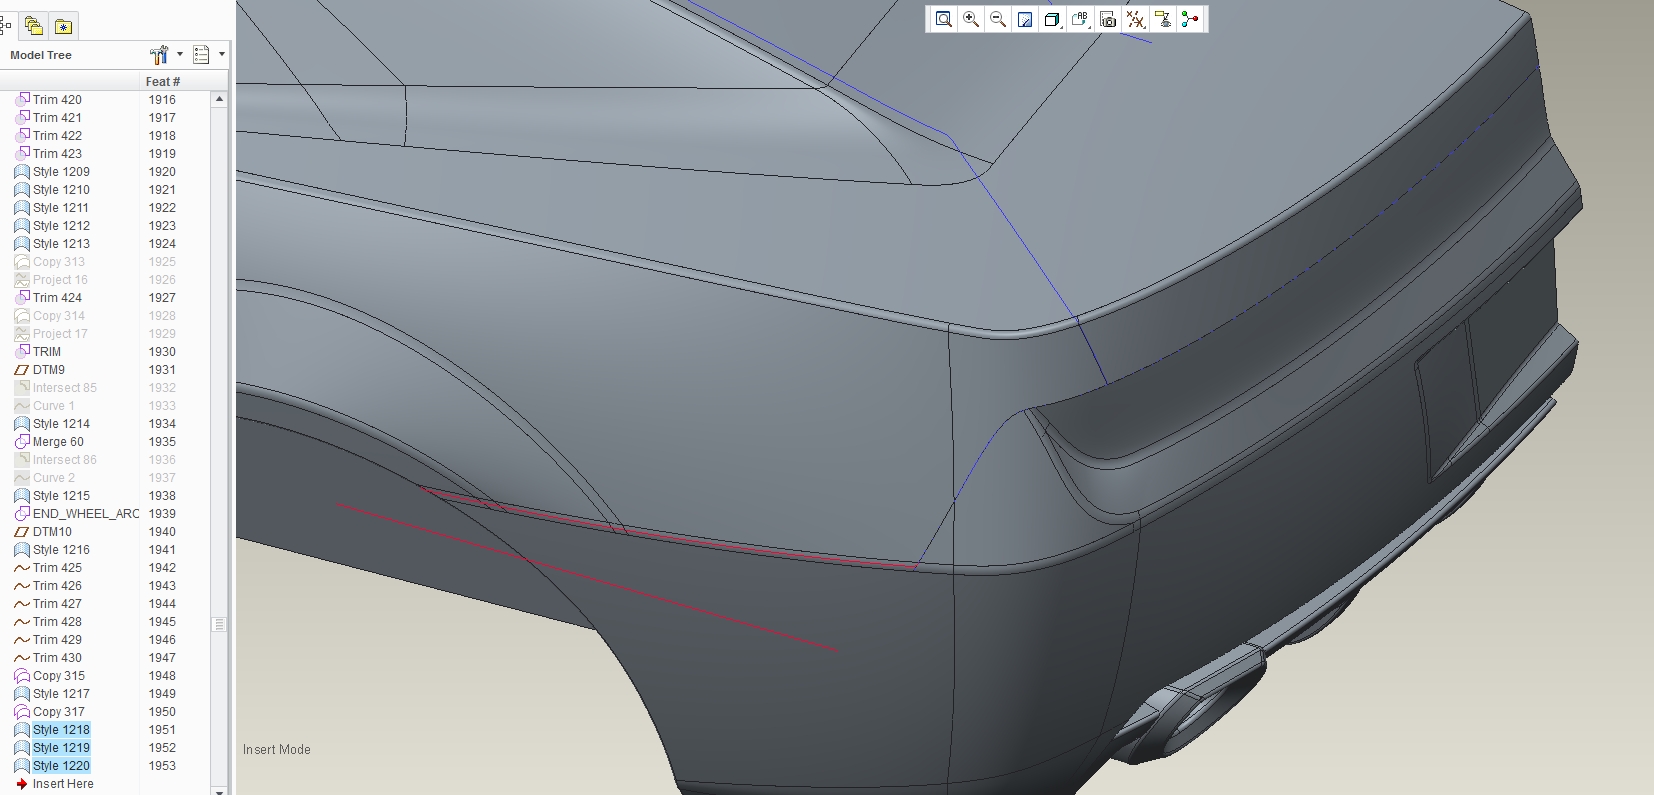Click the View Manager camera icon
Screen dimensions: 1654x795
click(x=1107, y=19)
